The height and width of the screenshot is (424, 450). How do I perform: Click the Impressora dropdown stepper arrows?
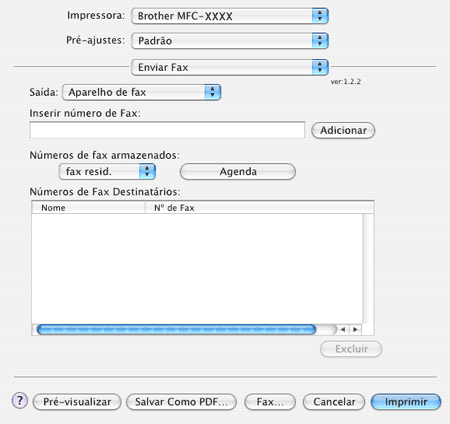click(x=320, y=16)
